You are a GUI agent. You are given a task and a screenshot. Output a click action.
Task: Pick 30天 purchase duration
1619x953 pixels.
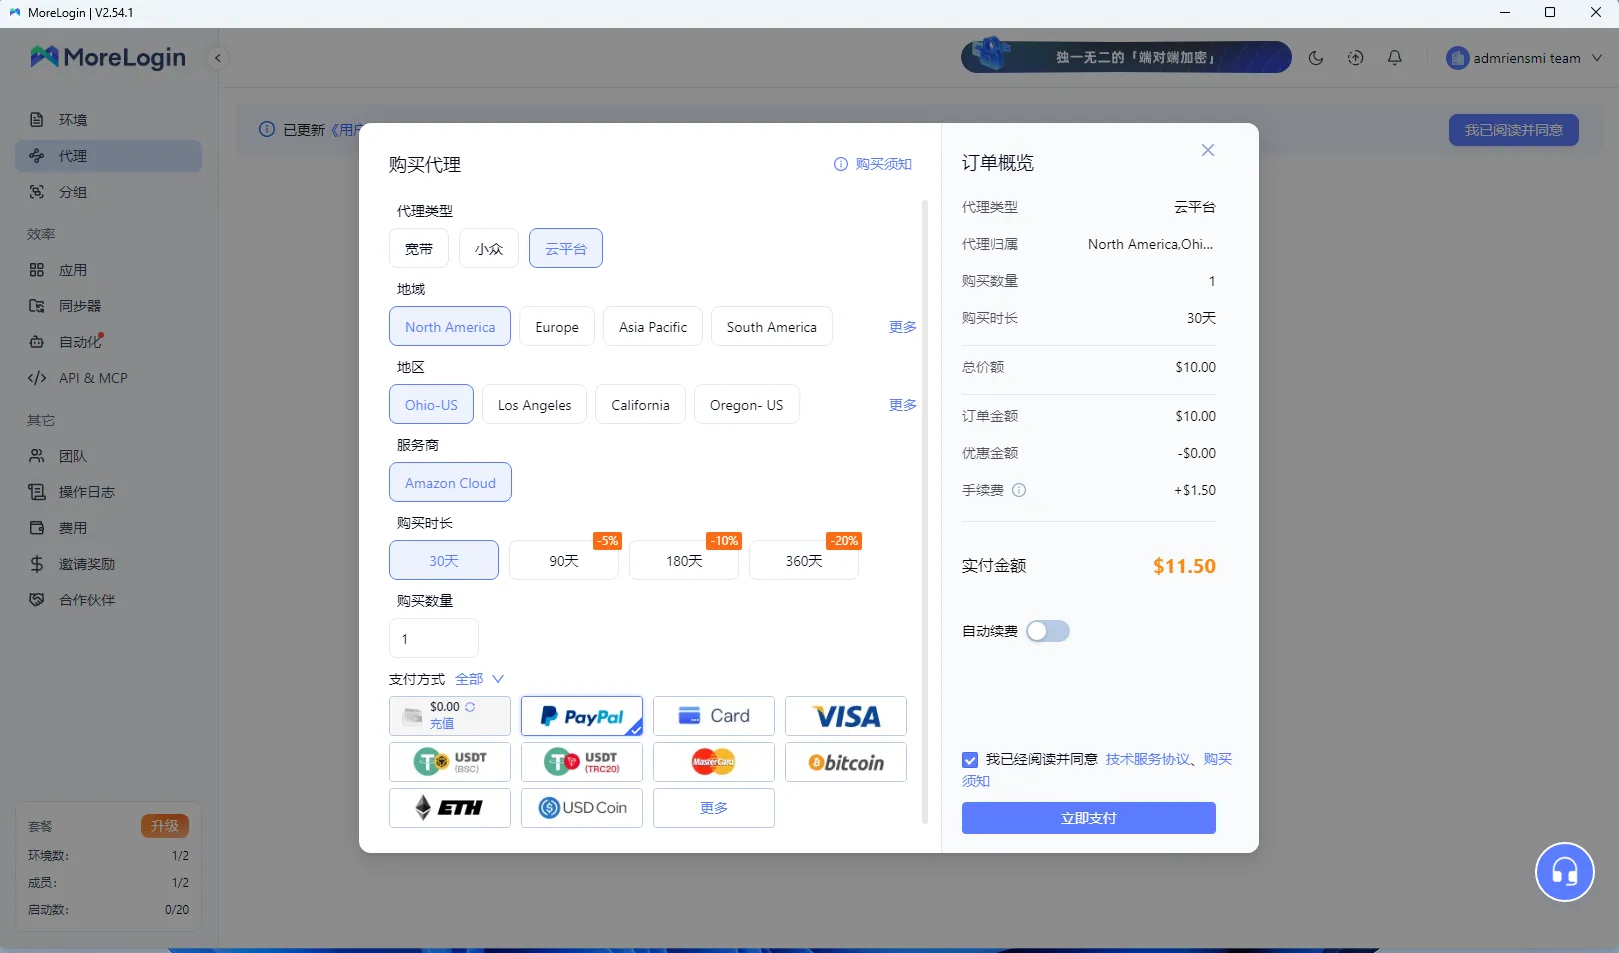(x=444, y=560)
